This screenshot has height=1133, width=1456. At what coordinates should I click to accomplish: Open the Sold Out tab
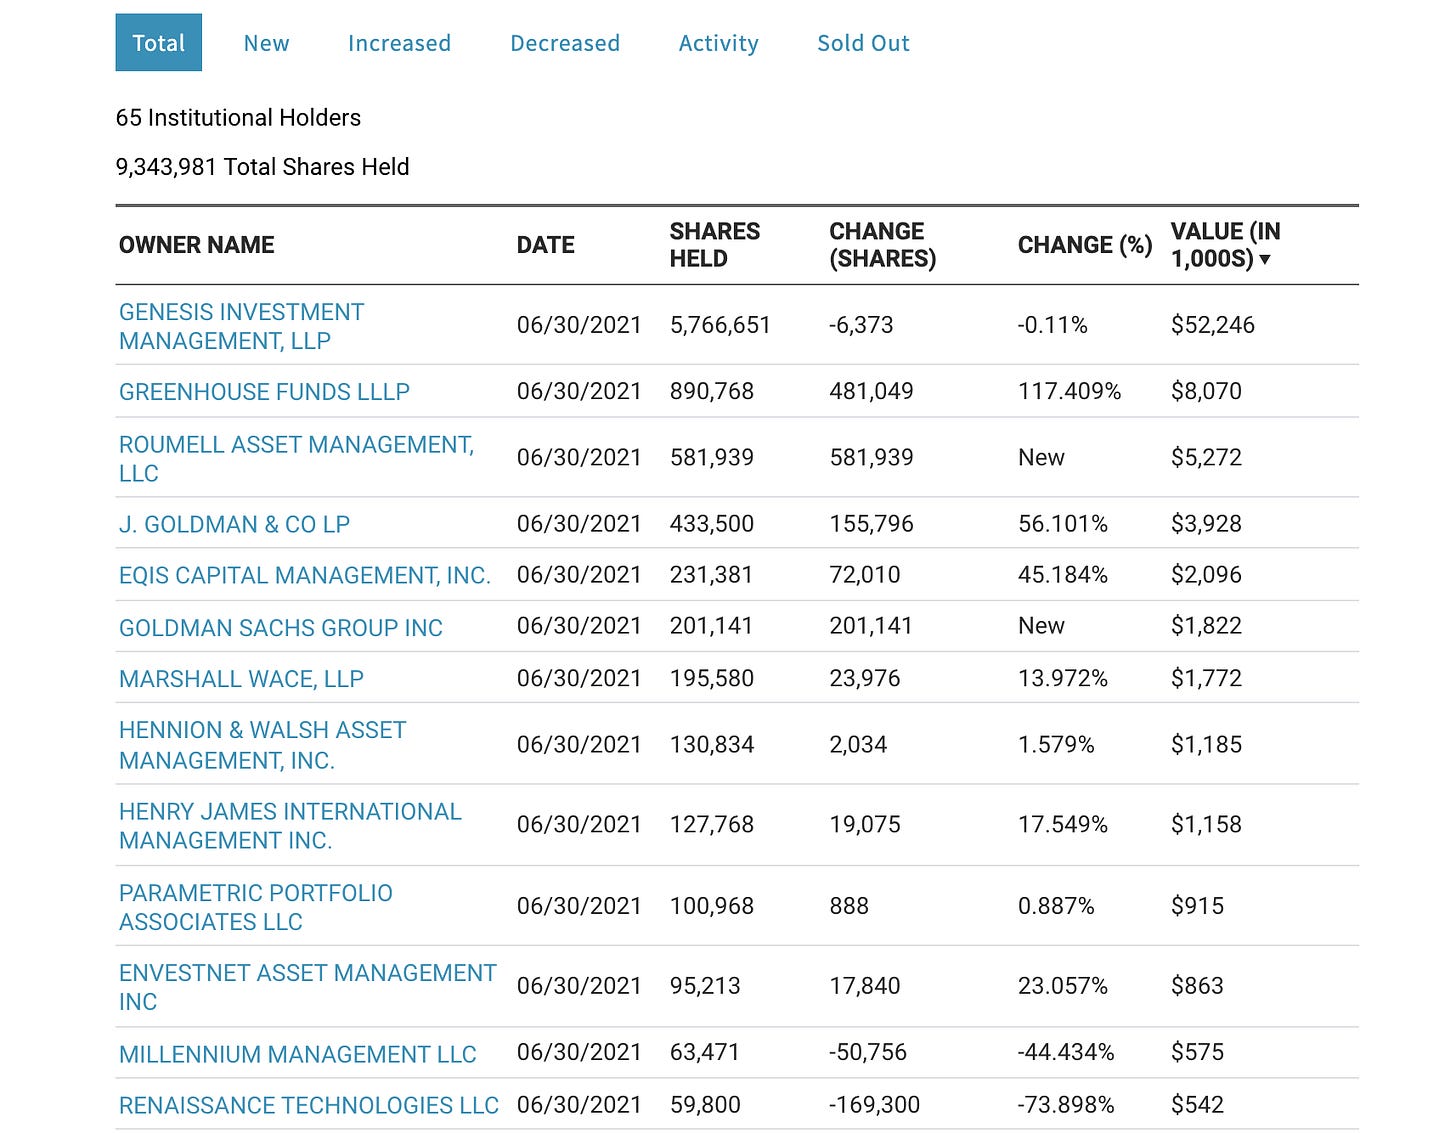[863, 43]
